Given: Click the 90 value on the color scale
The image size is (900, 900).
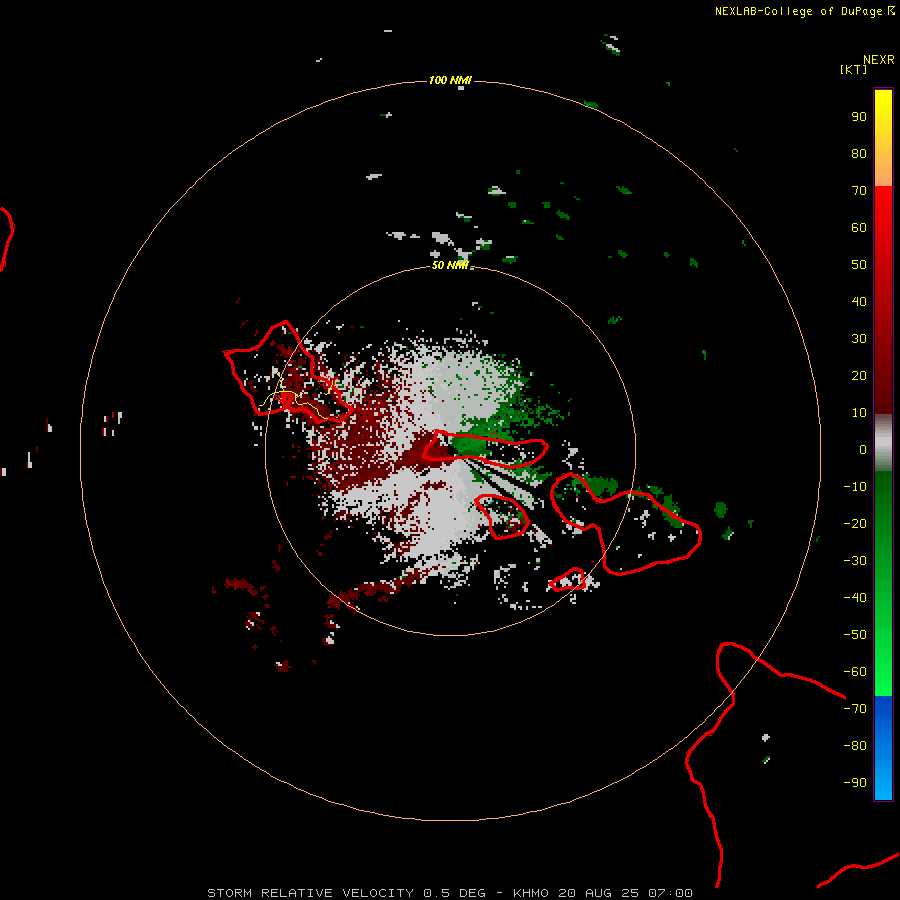Looking at the screenshot, I should coord(859,117).
